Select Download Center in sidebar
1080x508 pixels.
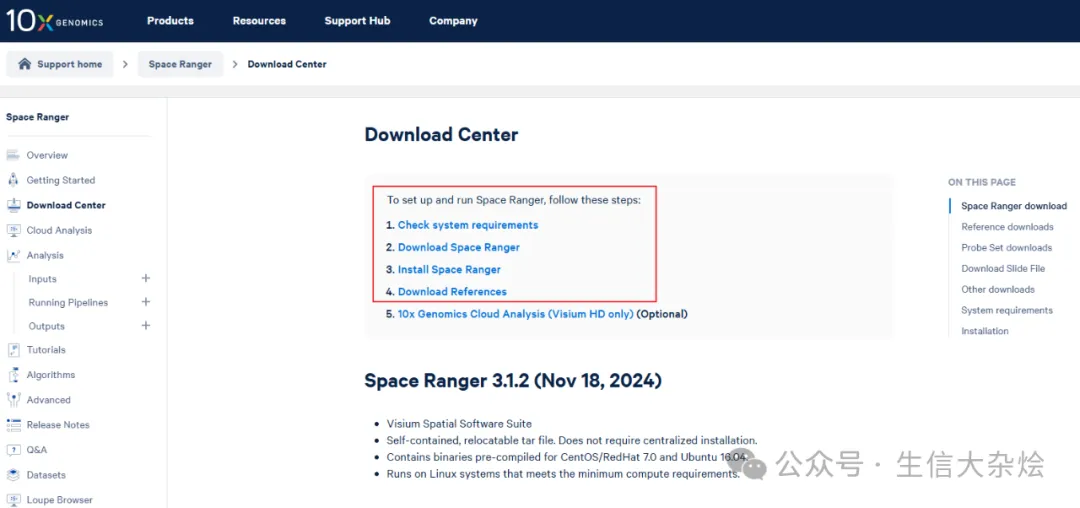tap(66, 205)
